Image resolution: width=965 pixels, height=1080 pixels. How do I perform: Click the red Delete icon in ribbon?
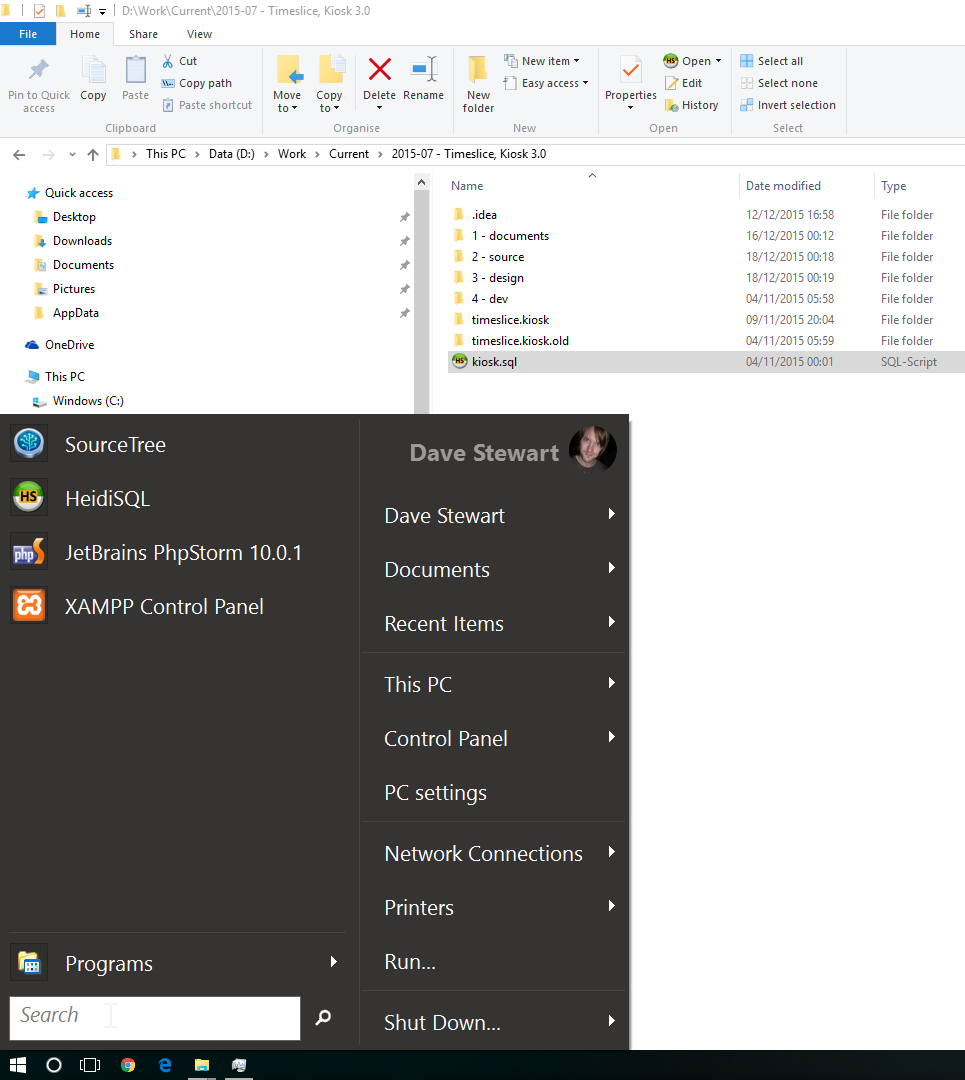379,70
